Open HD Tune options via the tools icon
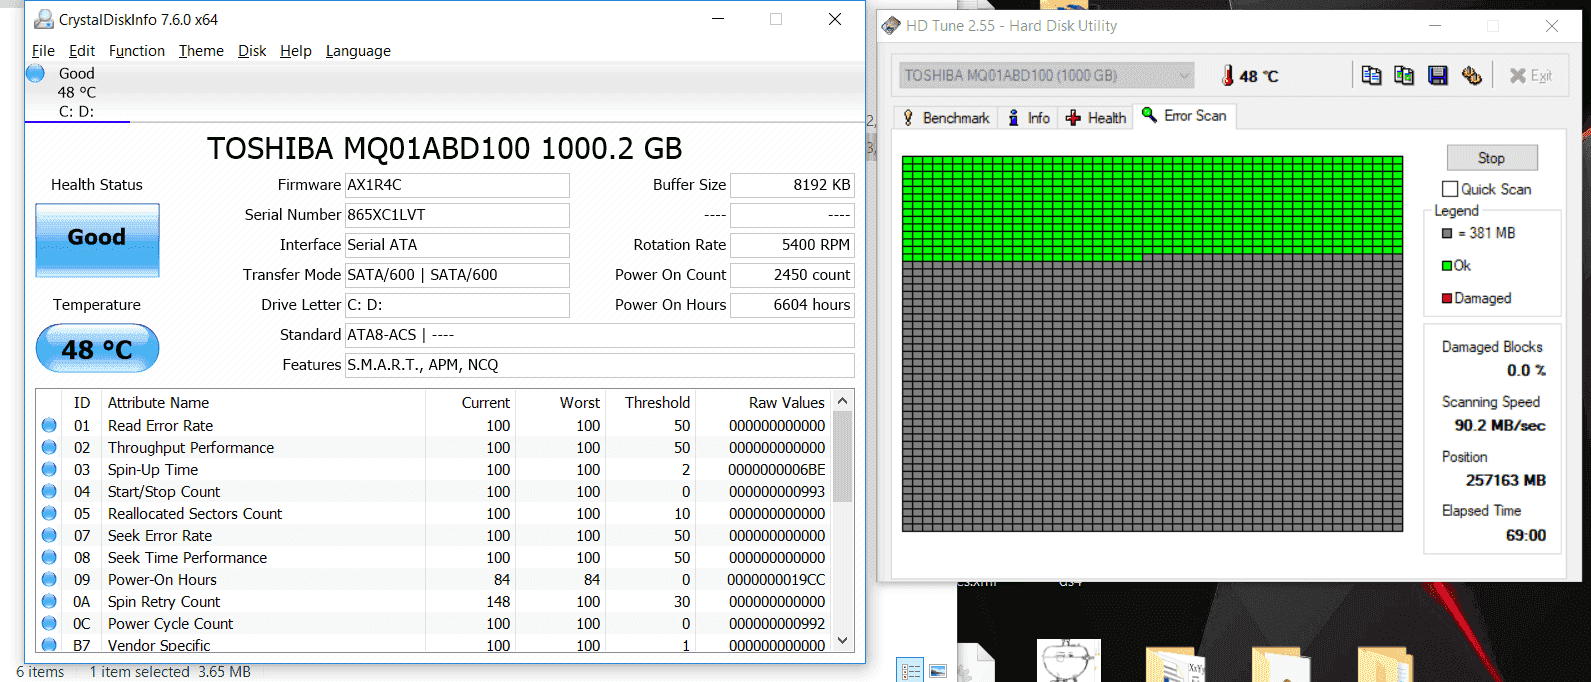Viewport: 1591px width, 682px height. pos(1471,75)
